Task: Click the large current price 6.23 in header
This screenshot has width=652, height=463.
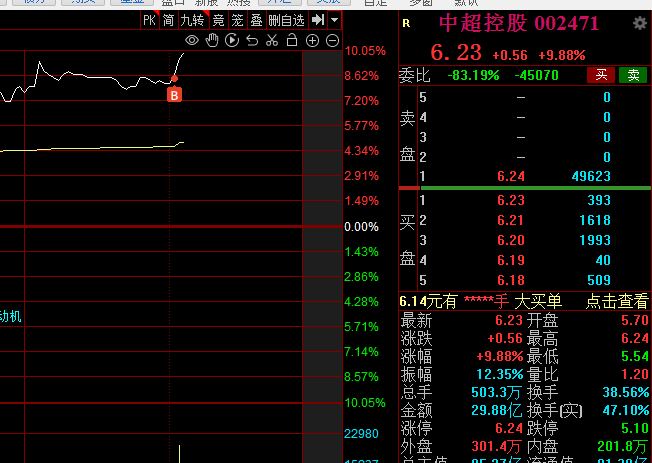Action: 456,53
